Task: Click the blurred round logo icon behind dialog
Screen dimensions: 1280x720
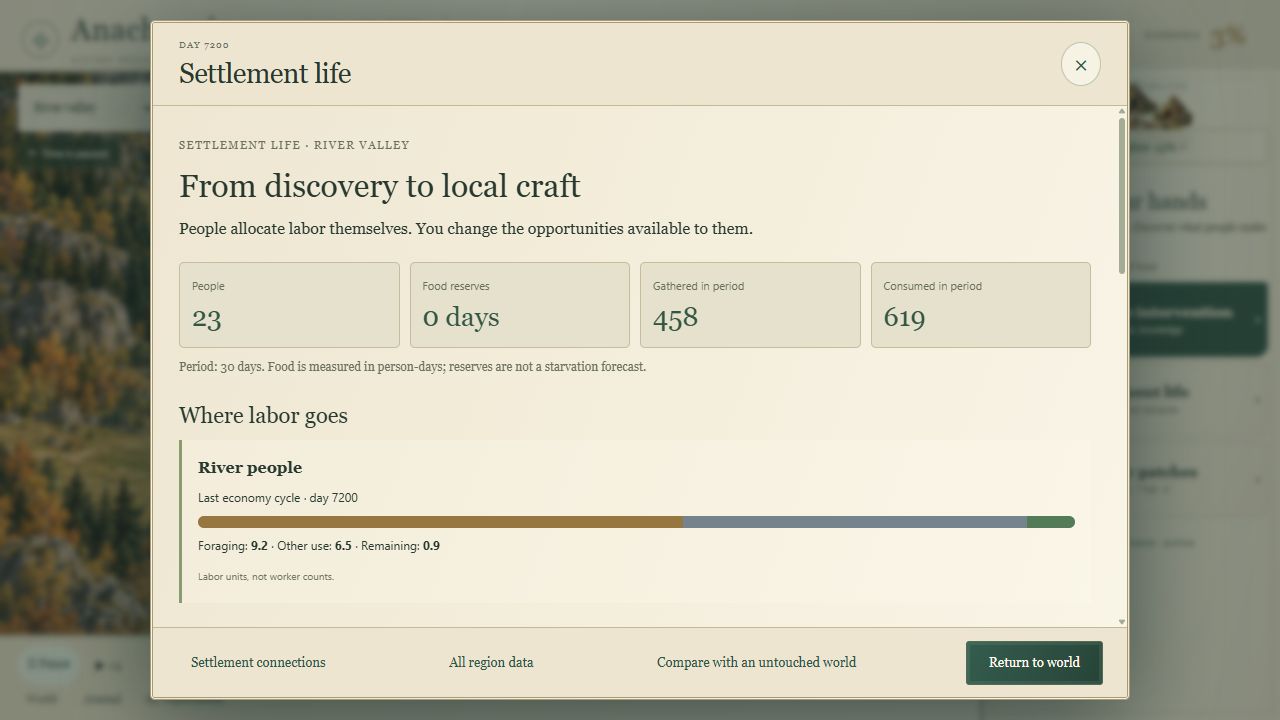Action: click(41, 41)
